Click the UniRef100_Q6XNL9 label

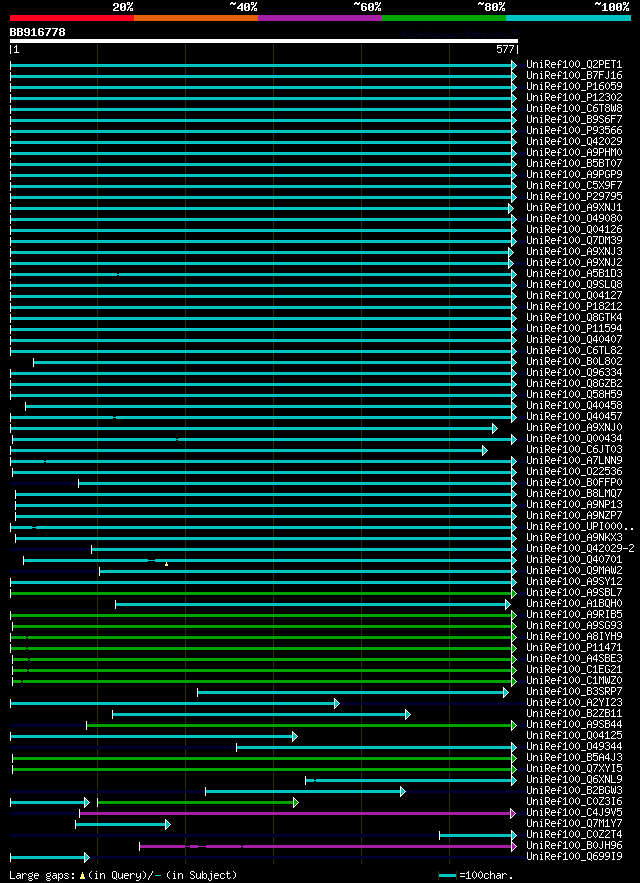[574, 779]
